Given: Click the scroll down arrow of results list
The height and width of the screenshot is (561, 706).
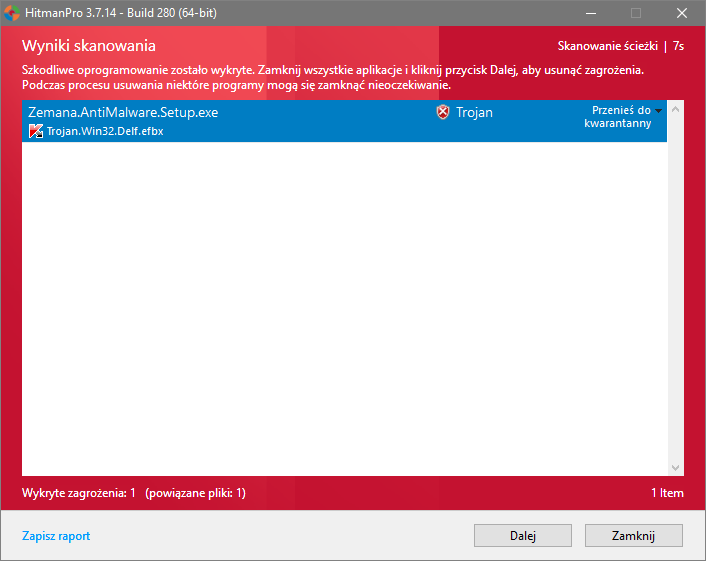Looking at the screenshot, I should point(675,467).
